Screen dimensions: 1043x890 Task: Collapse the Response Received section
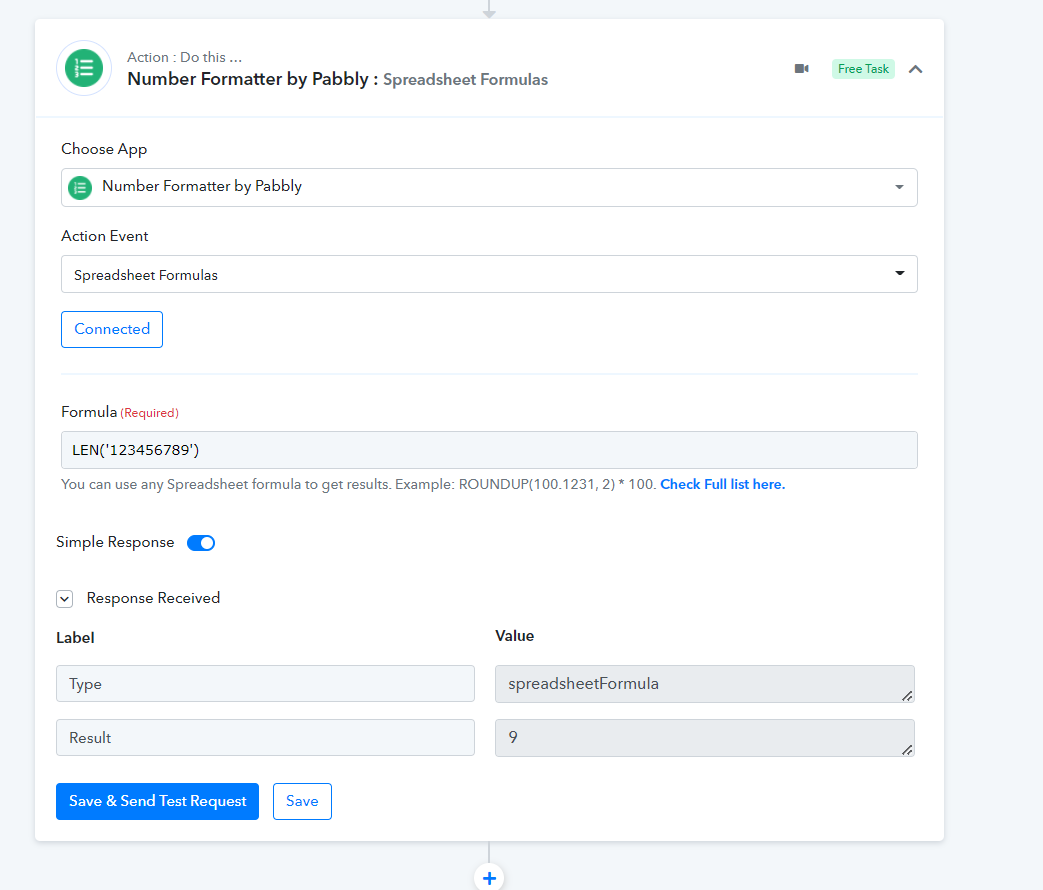65,599
